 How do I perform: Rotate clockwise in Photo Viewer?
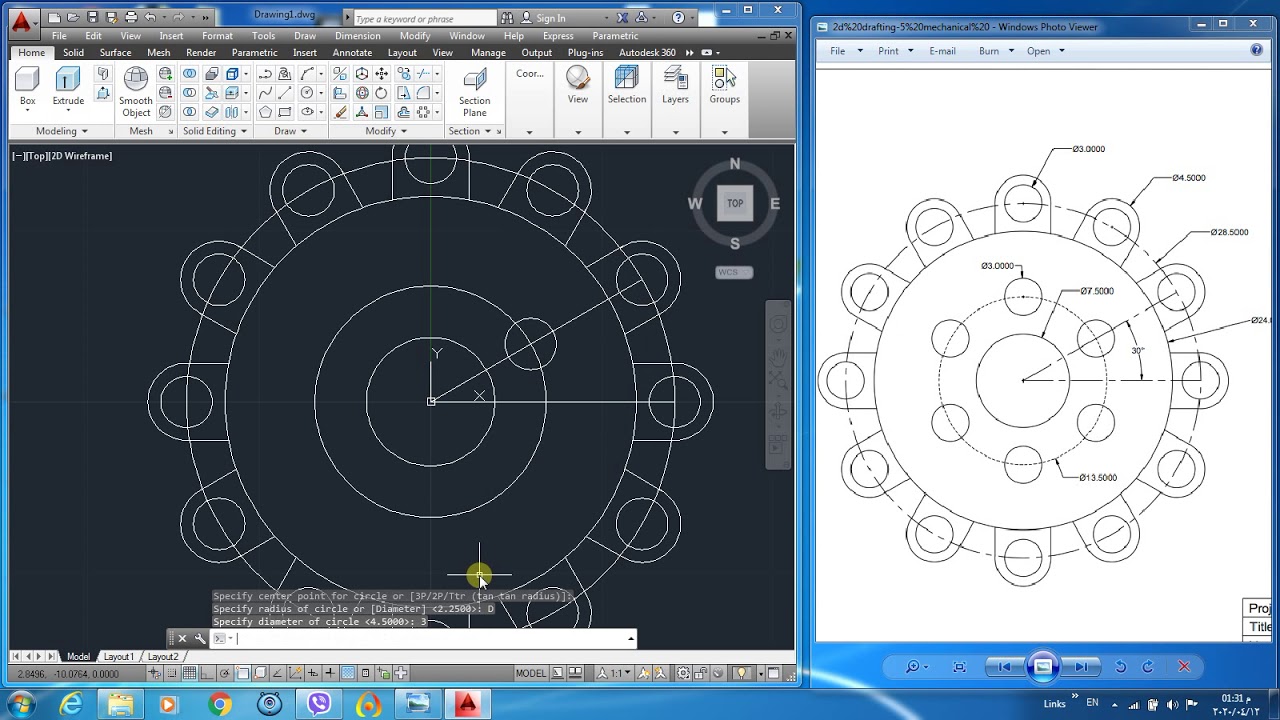point(1147,667)
